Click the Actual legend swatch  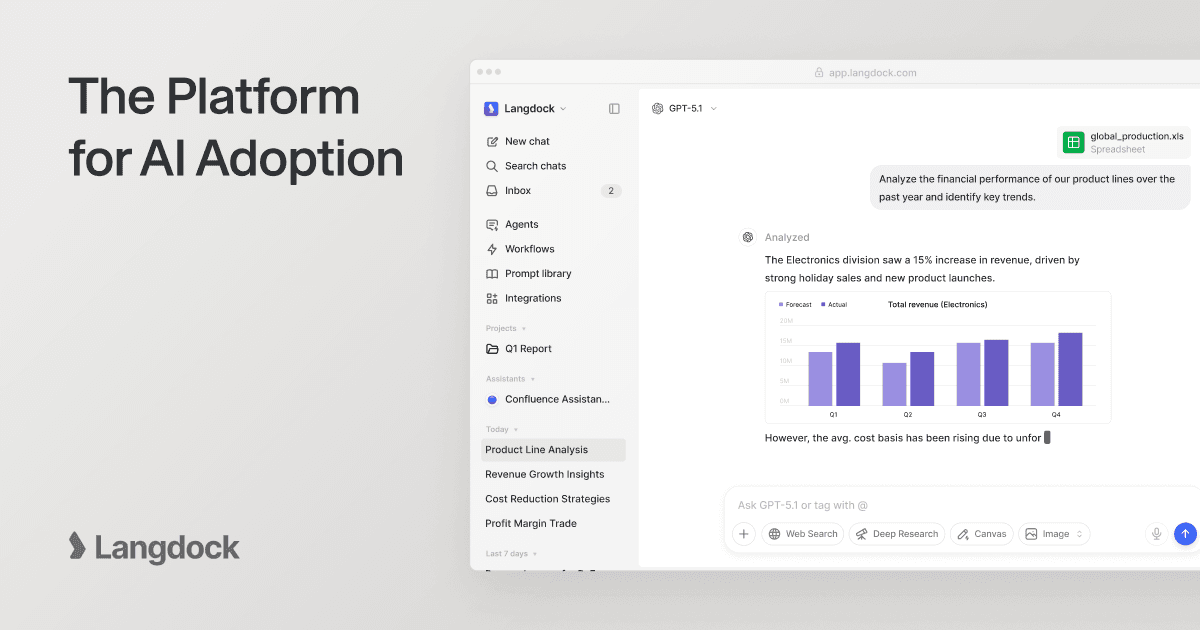823,304
